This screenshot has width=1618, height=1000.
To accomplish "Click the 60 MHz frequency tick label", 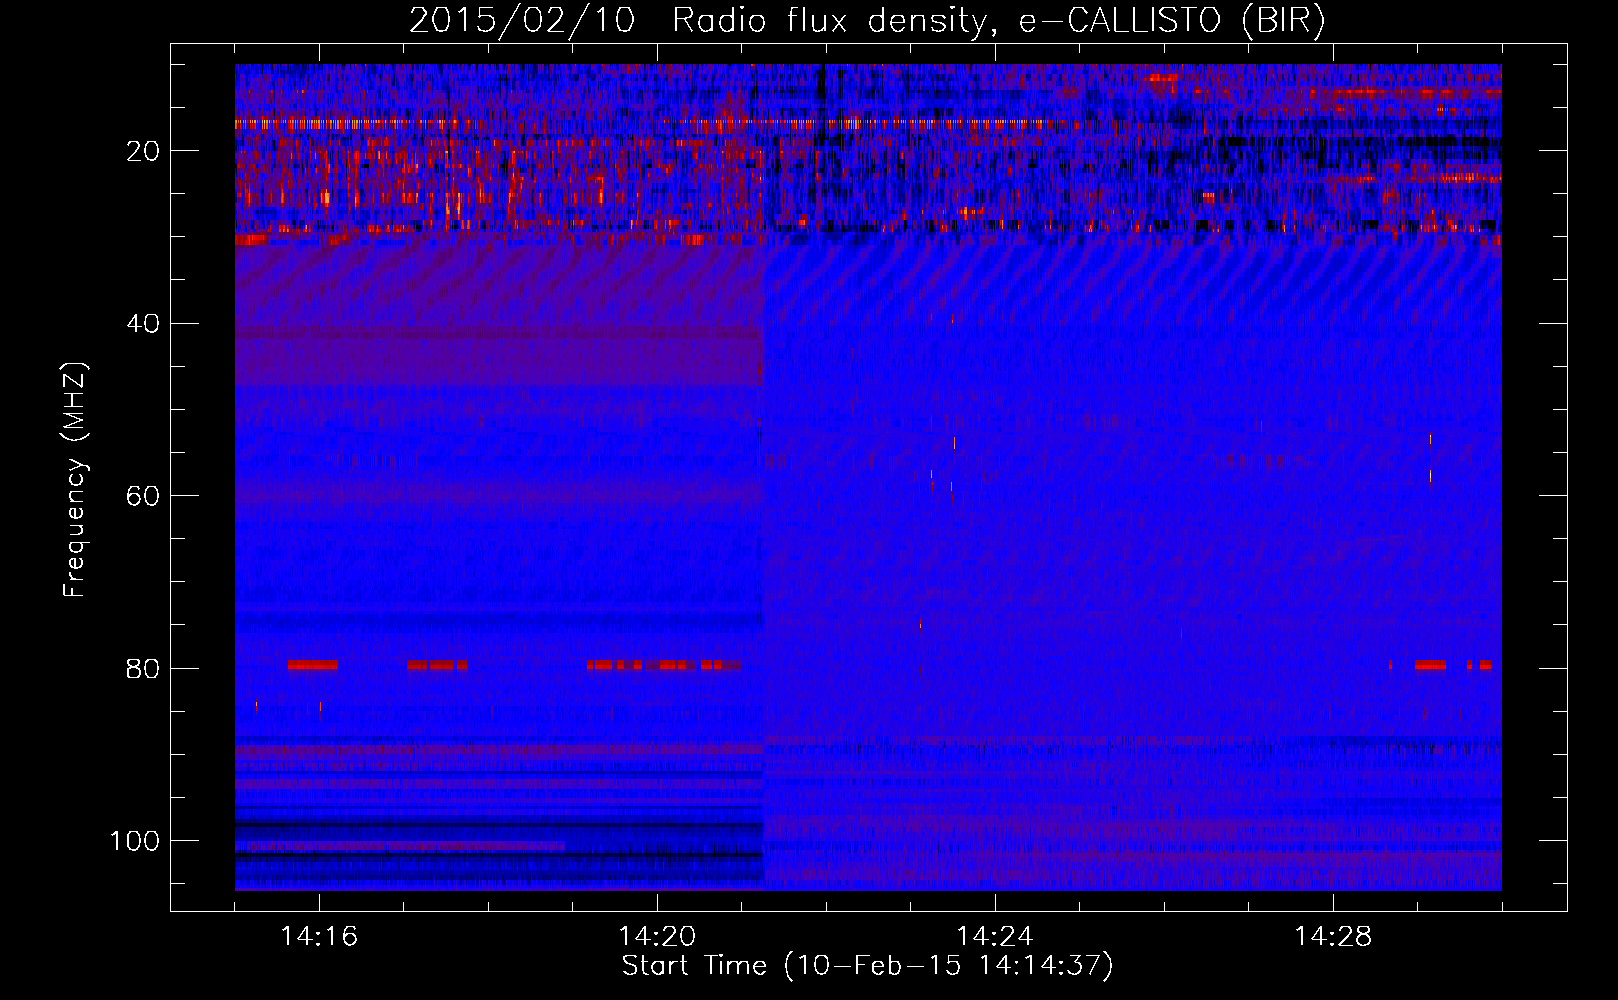I will 143,497.
